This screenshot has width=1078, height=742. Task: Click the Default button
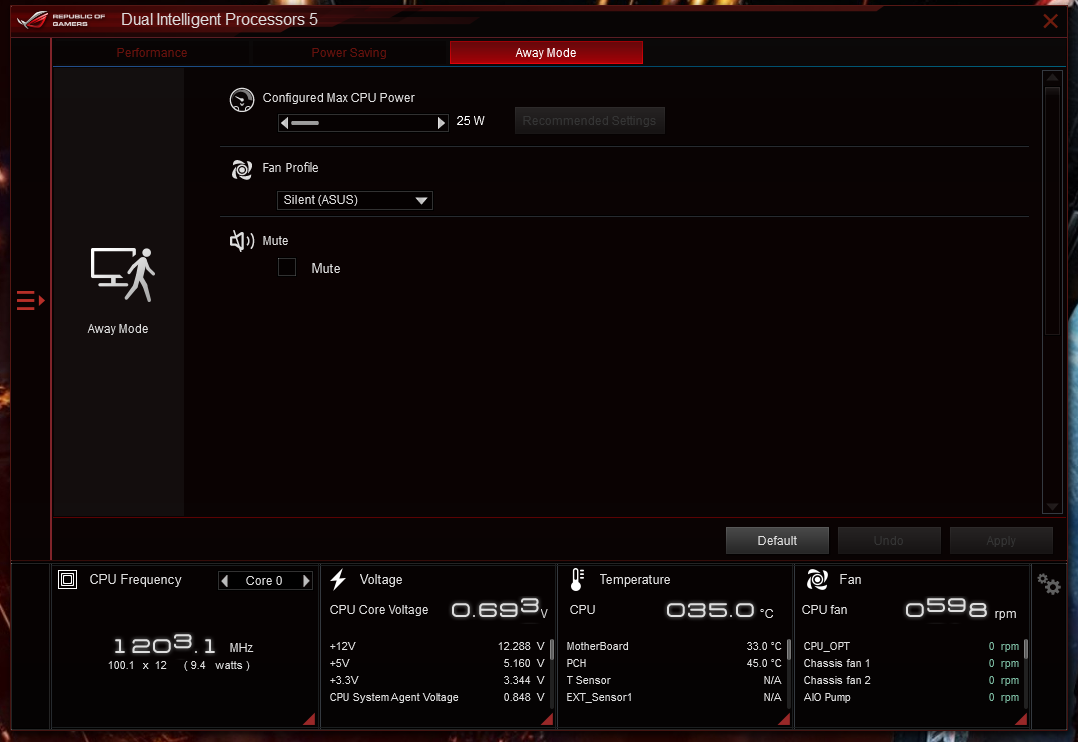(x=777, y=541)
